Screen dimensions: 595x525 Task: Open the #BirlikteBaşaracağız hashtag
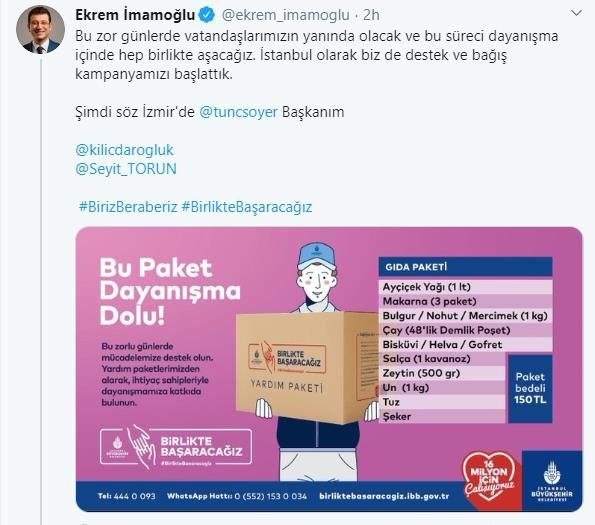point(247,207)
